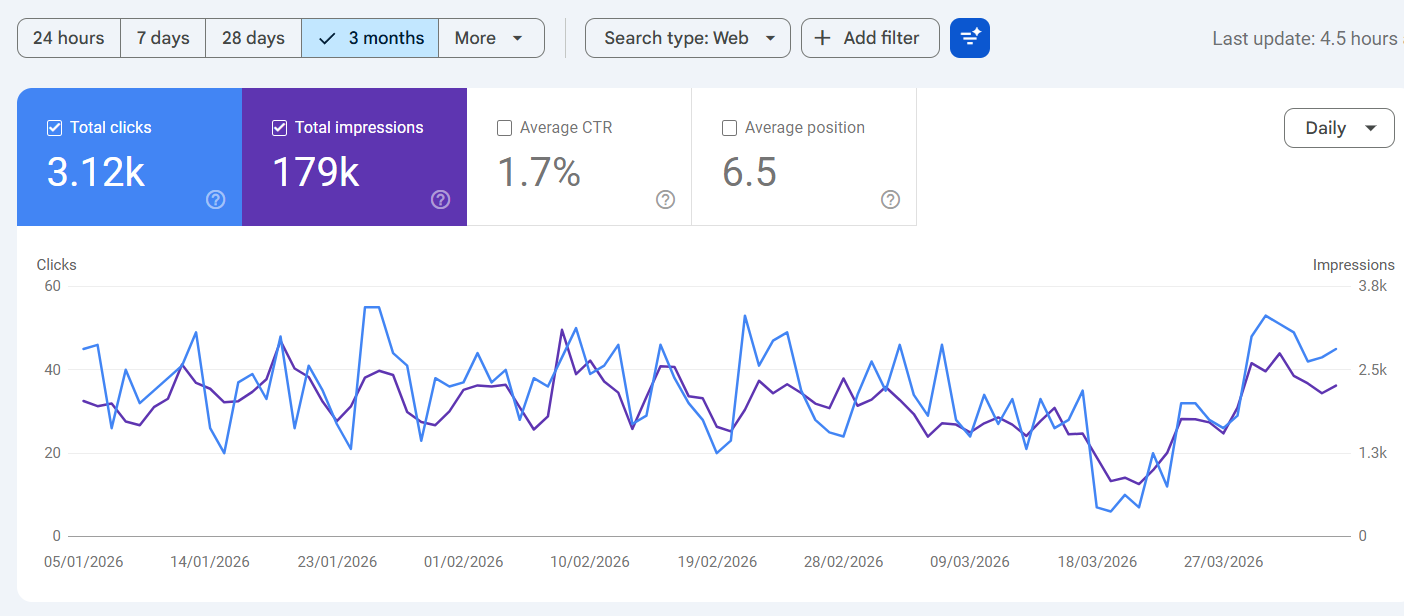Image resolution: width=1404 pixels, height=616 pixels.
Task: Click the plus icon in Add filter
Action: click(x=822, y=38)
